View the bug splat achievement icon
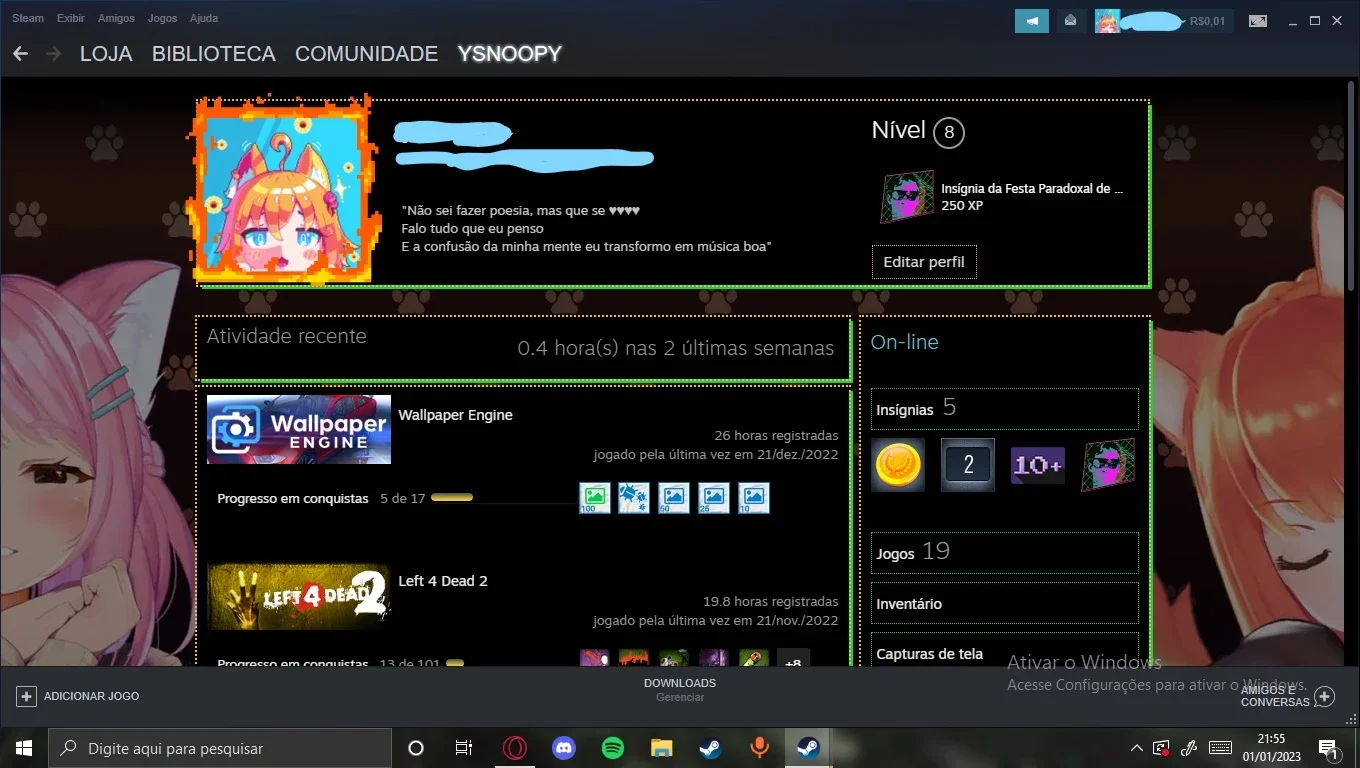Screen dimensions: 1360x768 [634, 498]
